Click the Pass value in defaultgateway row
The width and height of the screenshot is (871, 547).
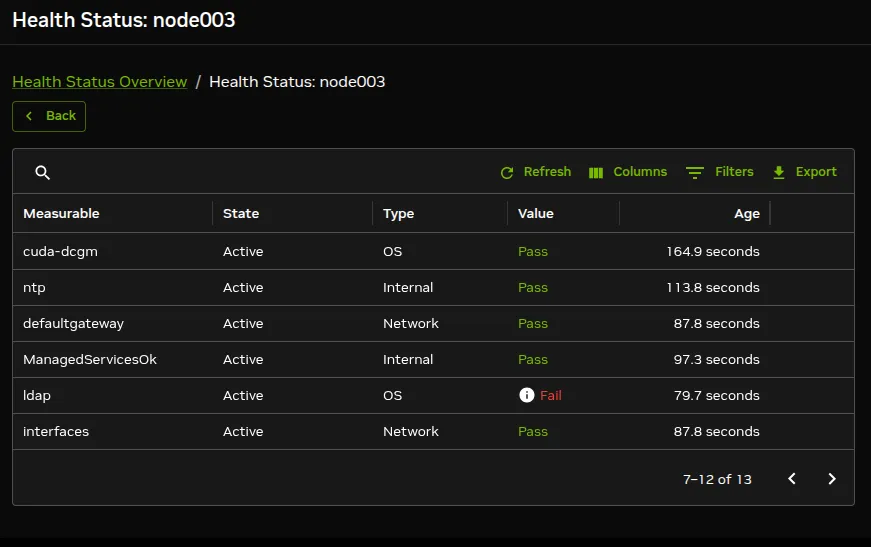point(533,324)
